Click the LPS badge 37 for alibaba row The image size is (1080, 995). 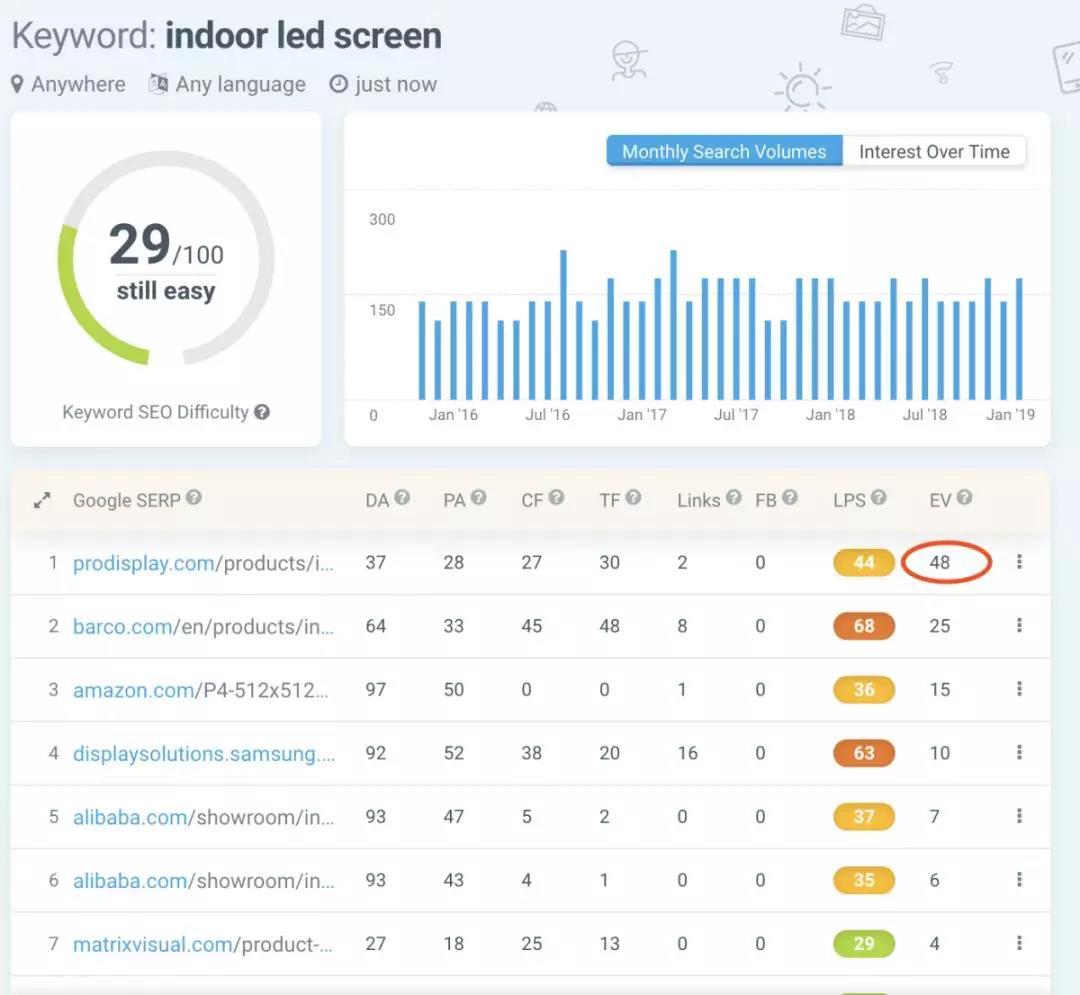coord(864,817)
